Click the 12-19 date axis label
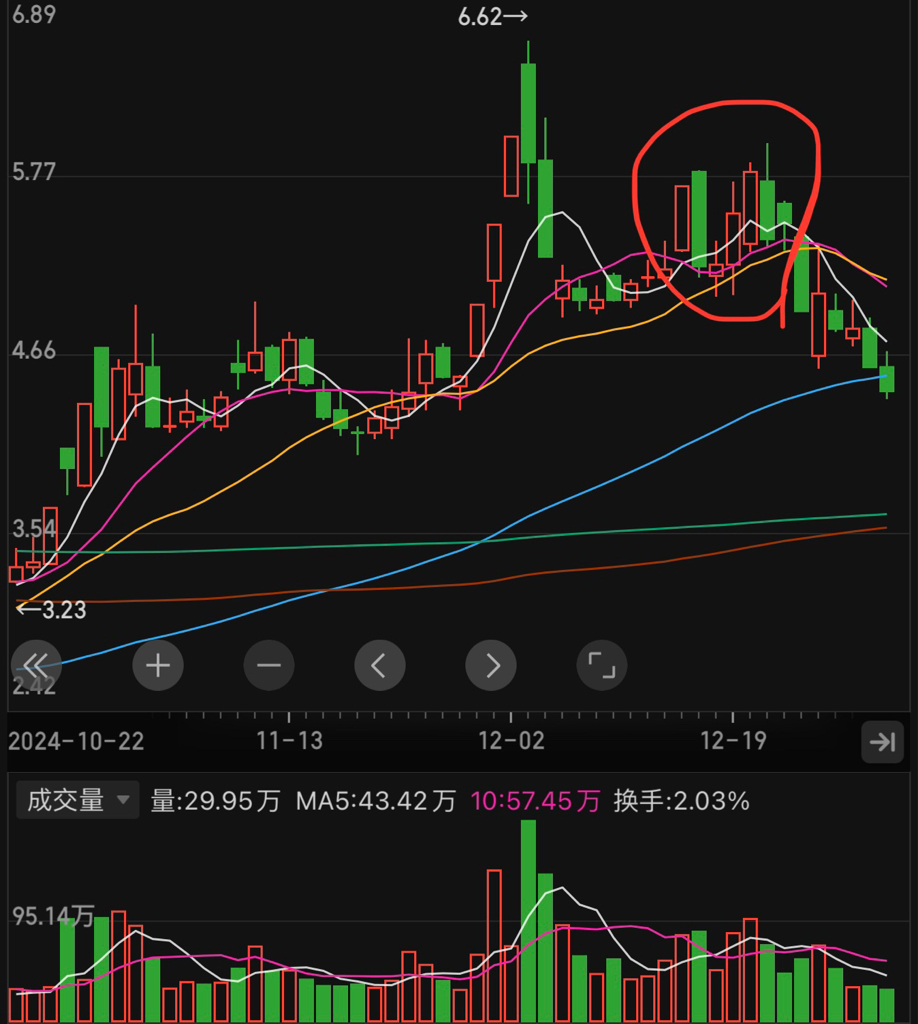Viewport: 918px width, 1024px height. click(x=733, y=741)
